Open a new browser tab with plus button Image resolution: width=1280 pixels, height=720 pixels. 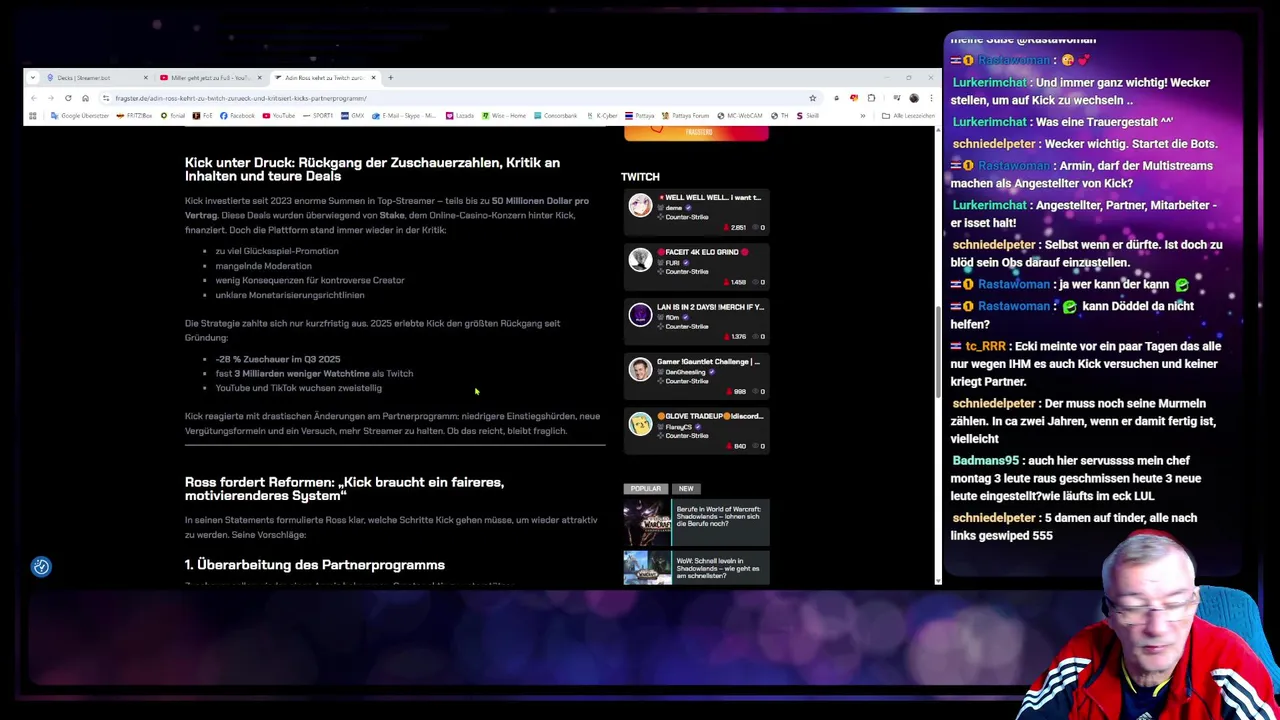pos(391,78)
